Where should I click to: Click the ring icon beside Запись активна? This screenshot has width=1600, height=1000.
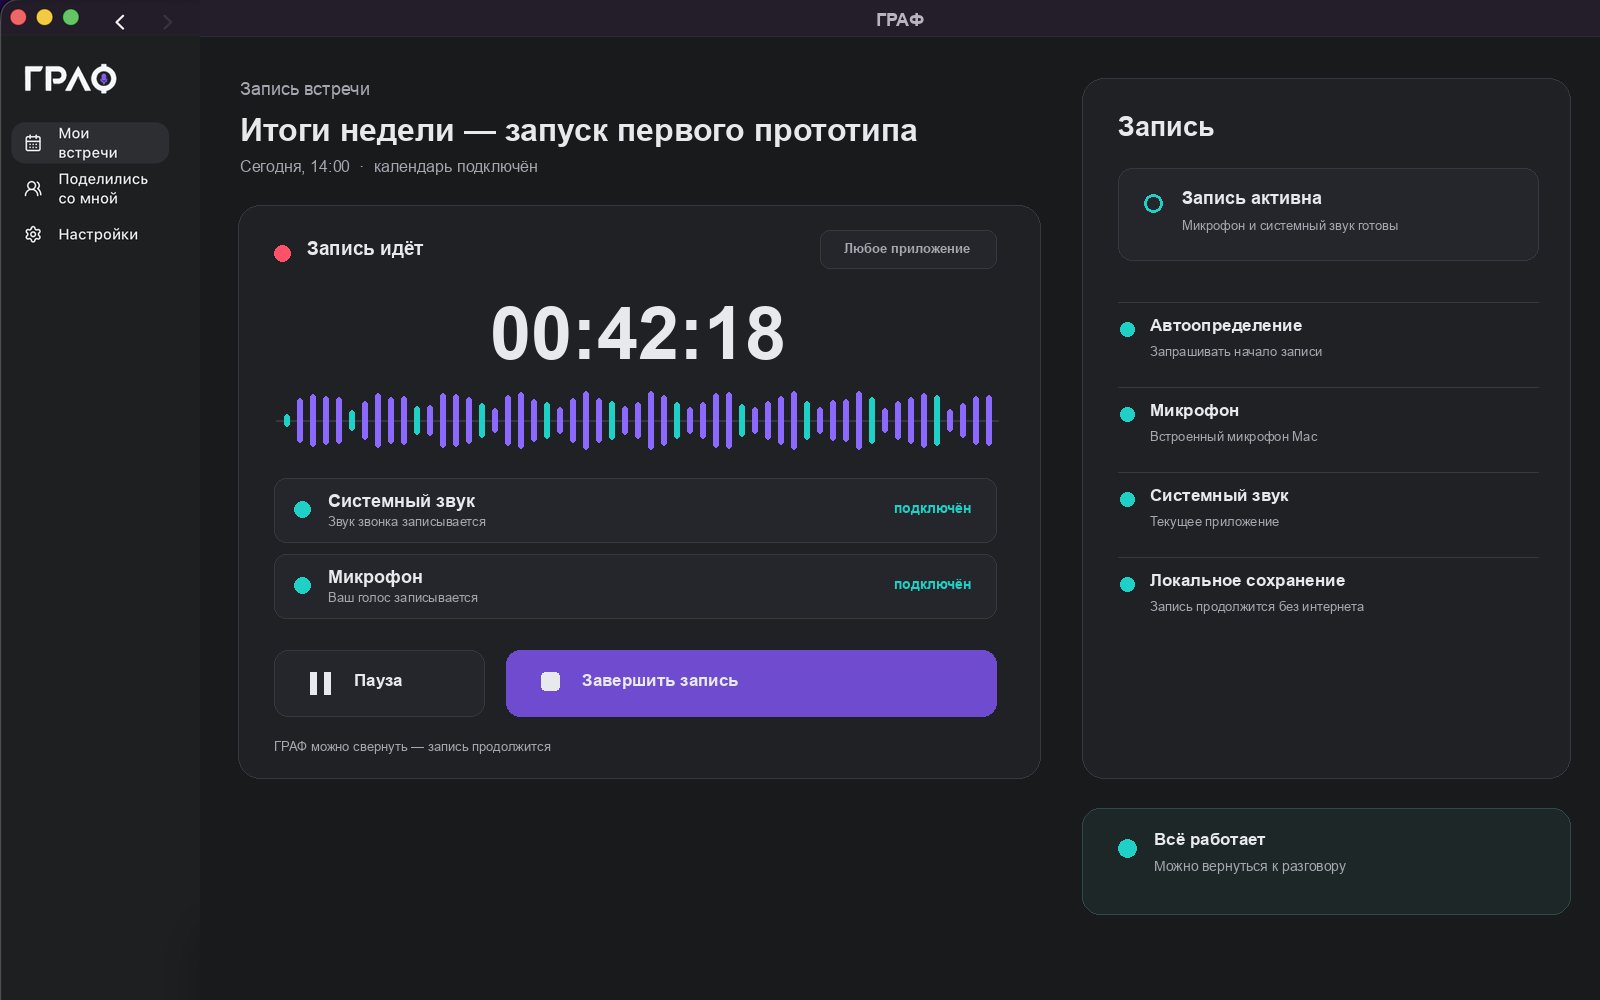pyautogui.click(x=1153, y=203)
